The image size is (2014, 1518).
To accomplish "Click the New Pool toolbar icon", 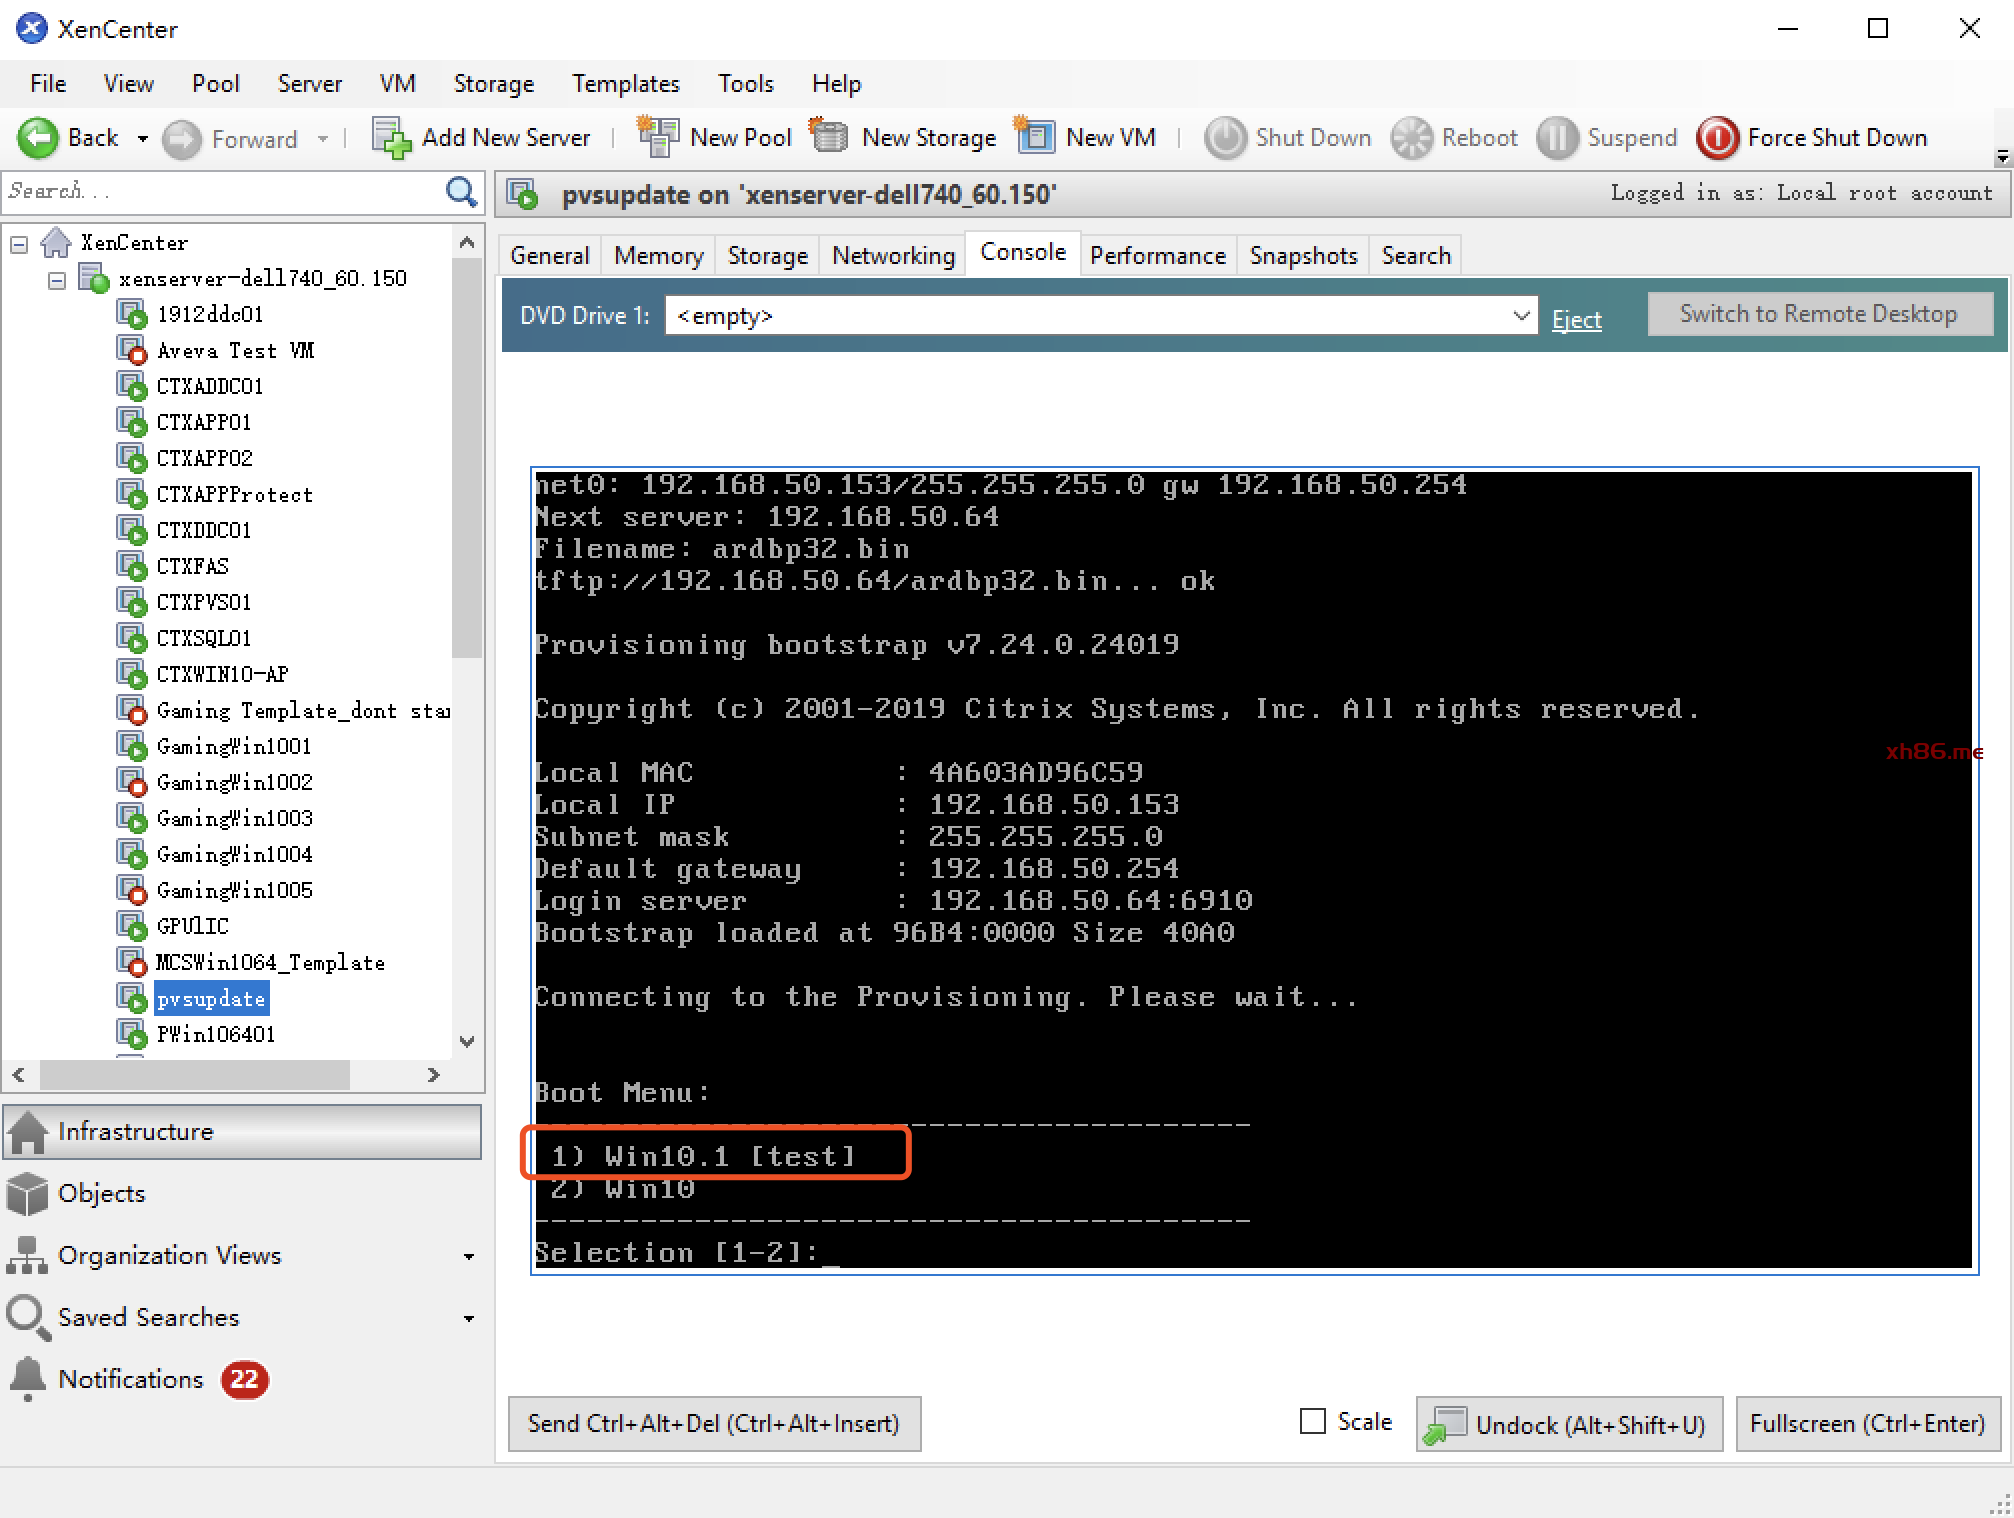I will 657,137.
